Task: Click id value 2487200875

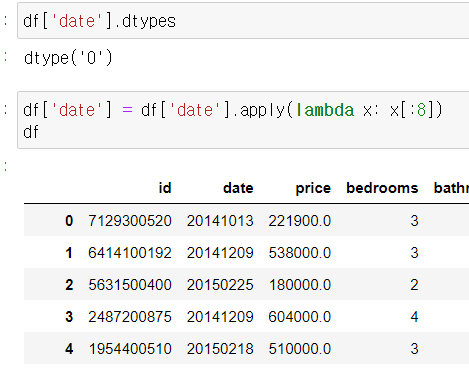Action: pos(130,317)
